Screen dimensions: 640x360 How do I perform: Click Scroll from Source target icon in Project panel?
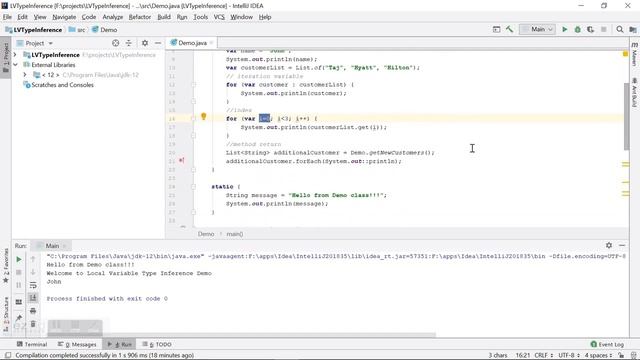116,43
